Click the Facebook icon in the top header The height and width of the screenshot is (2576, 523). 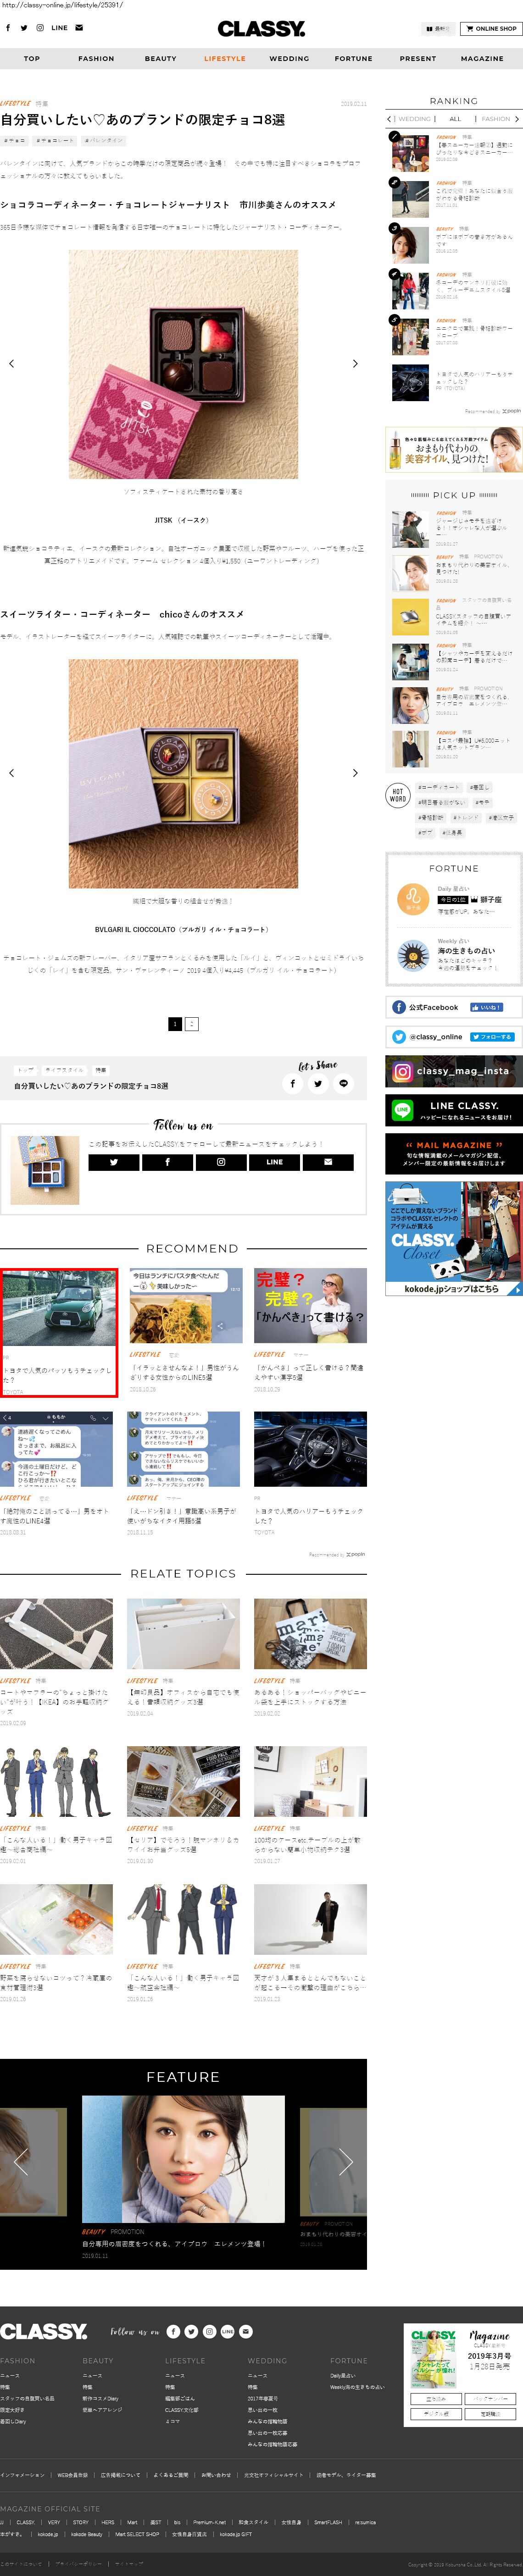tap(8, 28)
